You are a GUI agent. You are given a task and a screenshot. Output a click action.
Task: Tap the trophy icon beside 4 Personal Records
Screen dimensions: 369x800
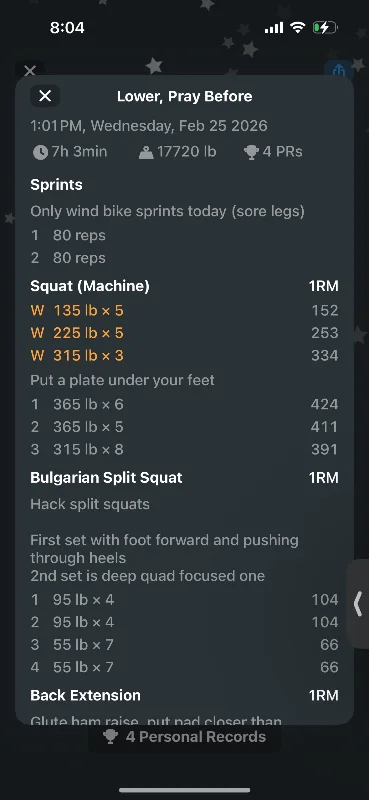pyautogui.click(x=110, y=737)
